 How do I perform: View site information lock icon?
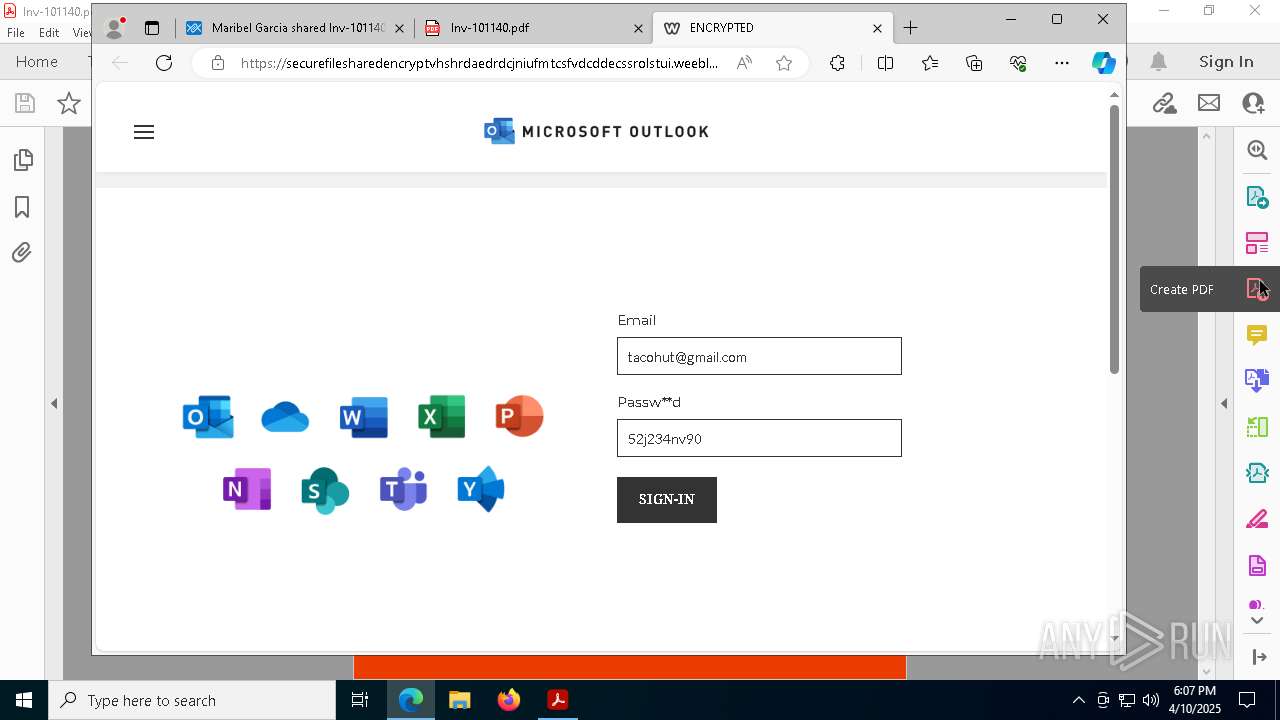coord(217,63)
